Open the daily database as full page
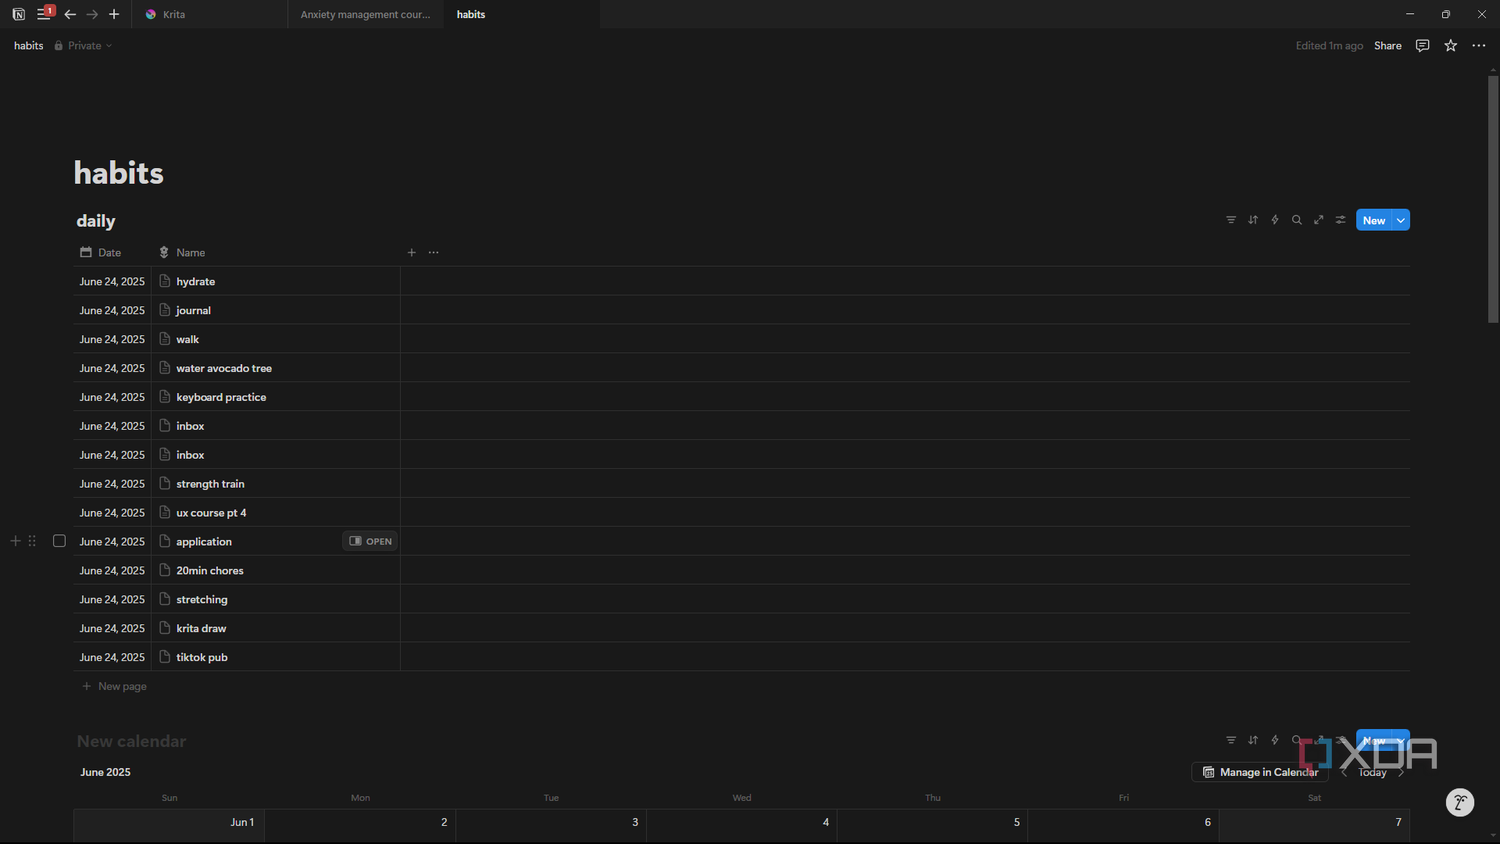The height and width of the screenshot is (844, 1500). pos(1319,220)
